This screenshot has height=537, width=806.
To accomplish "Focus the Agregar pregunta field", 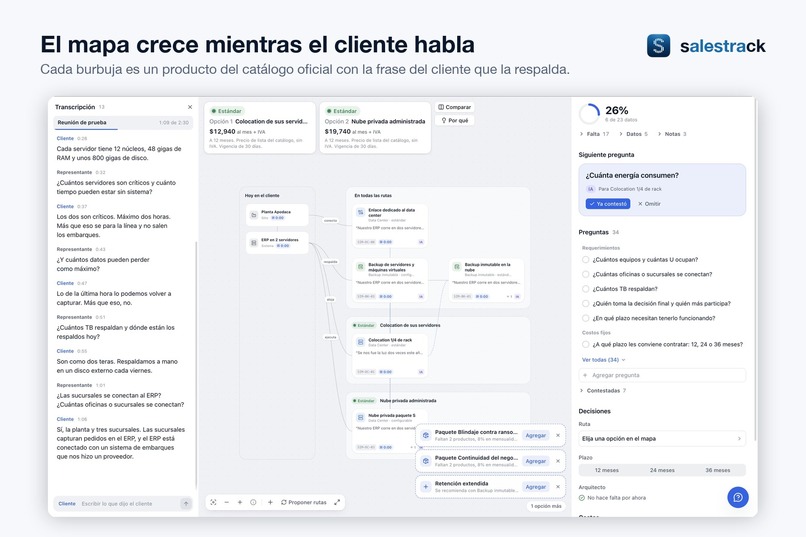I will 662,375.
